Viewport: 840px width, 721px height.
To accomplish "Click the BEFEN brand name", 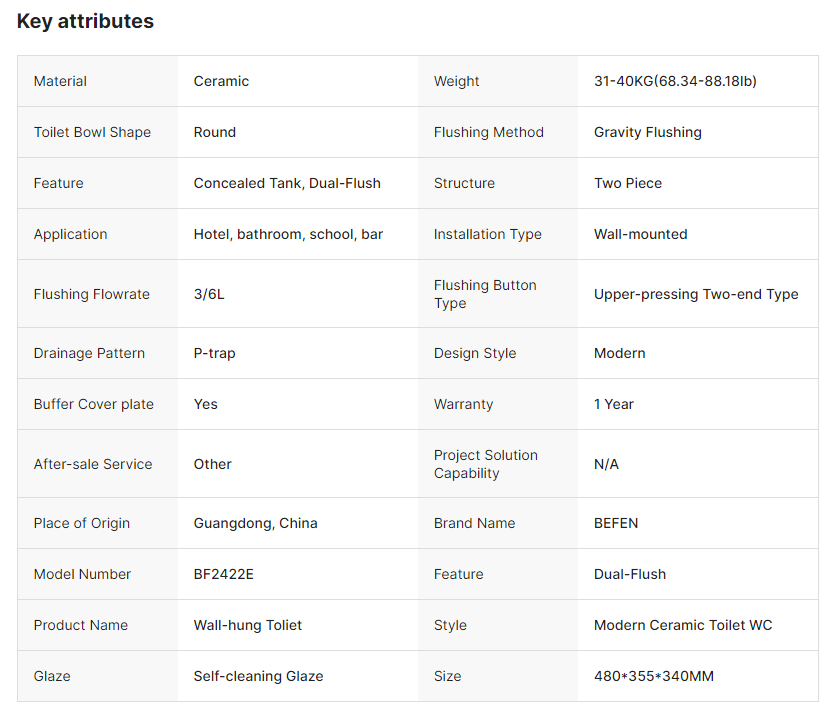I will click(615, 523).
